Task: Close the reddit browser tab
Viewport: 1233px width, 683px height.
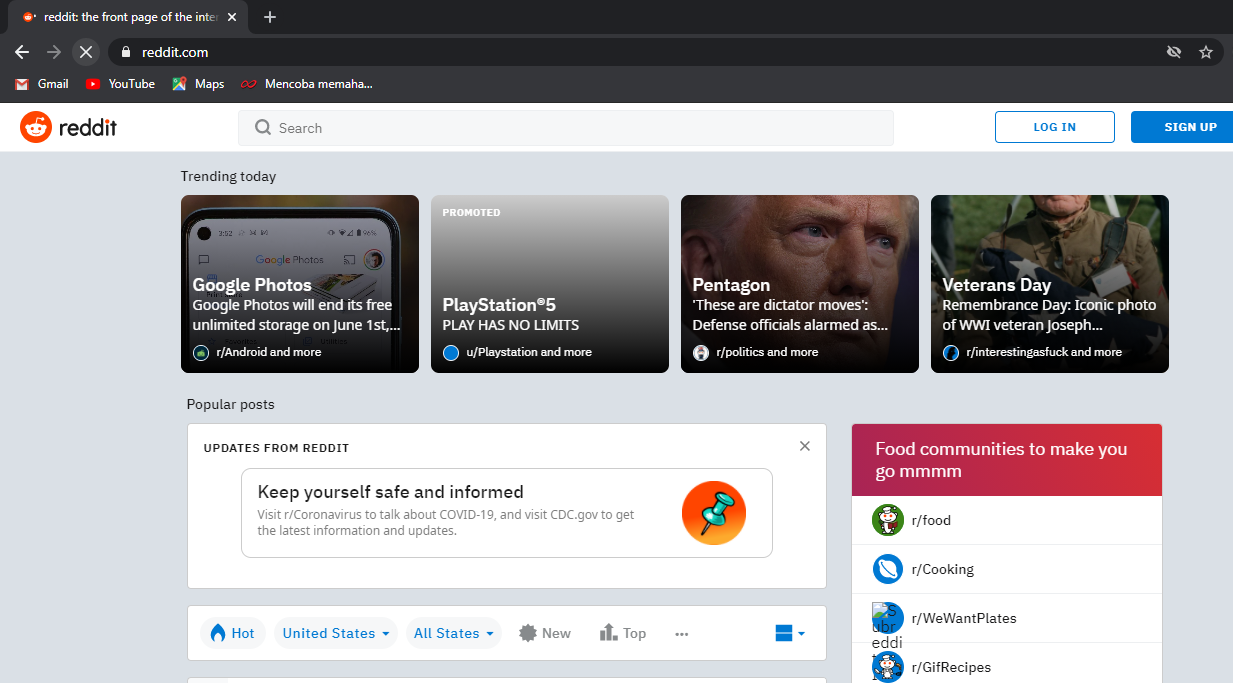Action: tap(232, 17)
